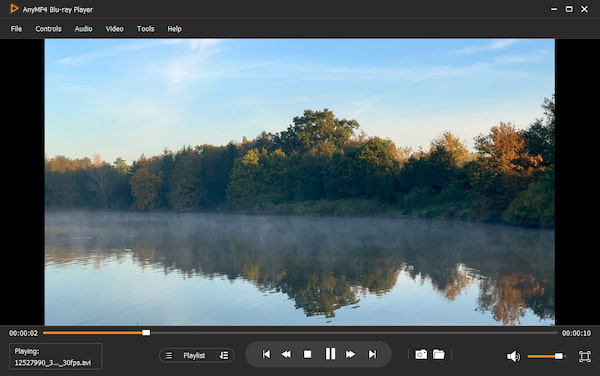600x376 pixels.
Task: Take a snapshot with camera icon
Action: point(421,355)
